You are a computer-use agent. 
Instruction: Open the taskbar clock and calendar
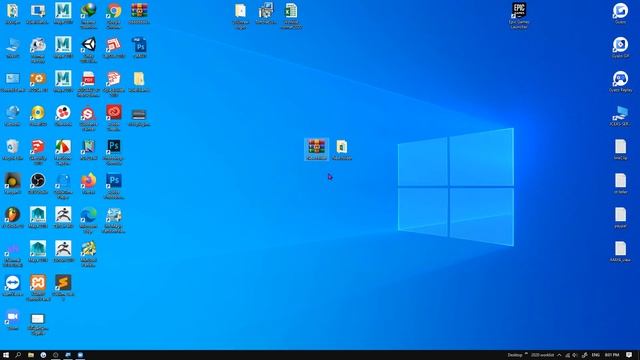tap(611, 355)
